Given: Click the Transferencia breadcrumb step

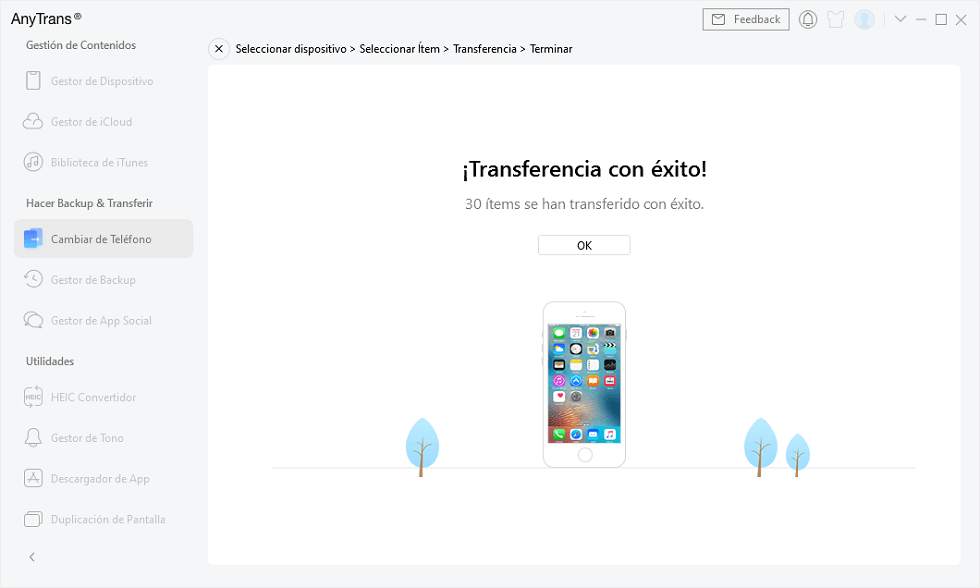Looking at the screenshot, I should pos(484,49).
